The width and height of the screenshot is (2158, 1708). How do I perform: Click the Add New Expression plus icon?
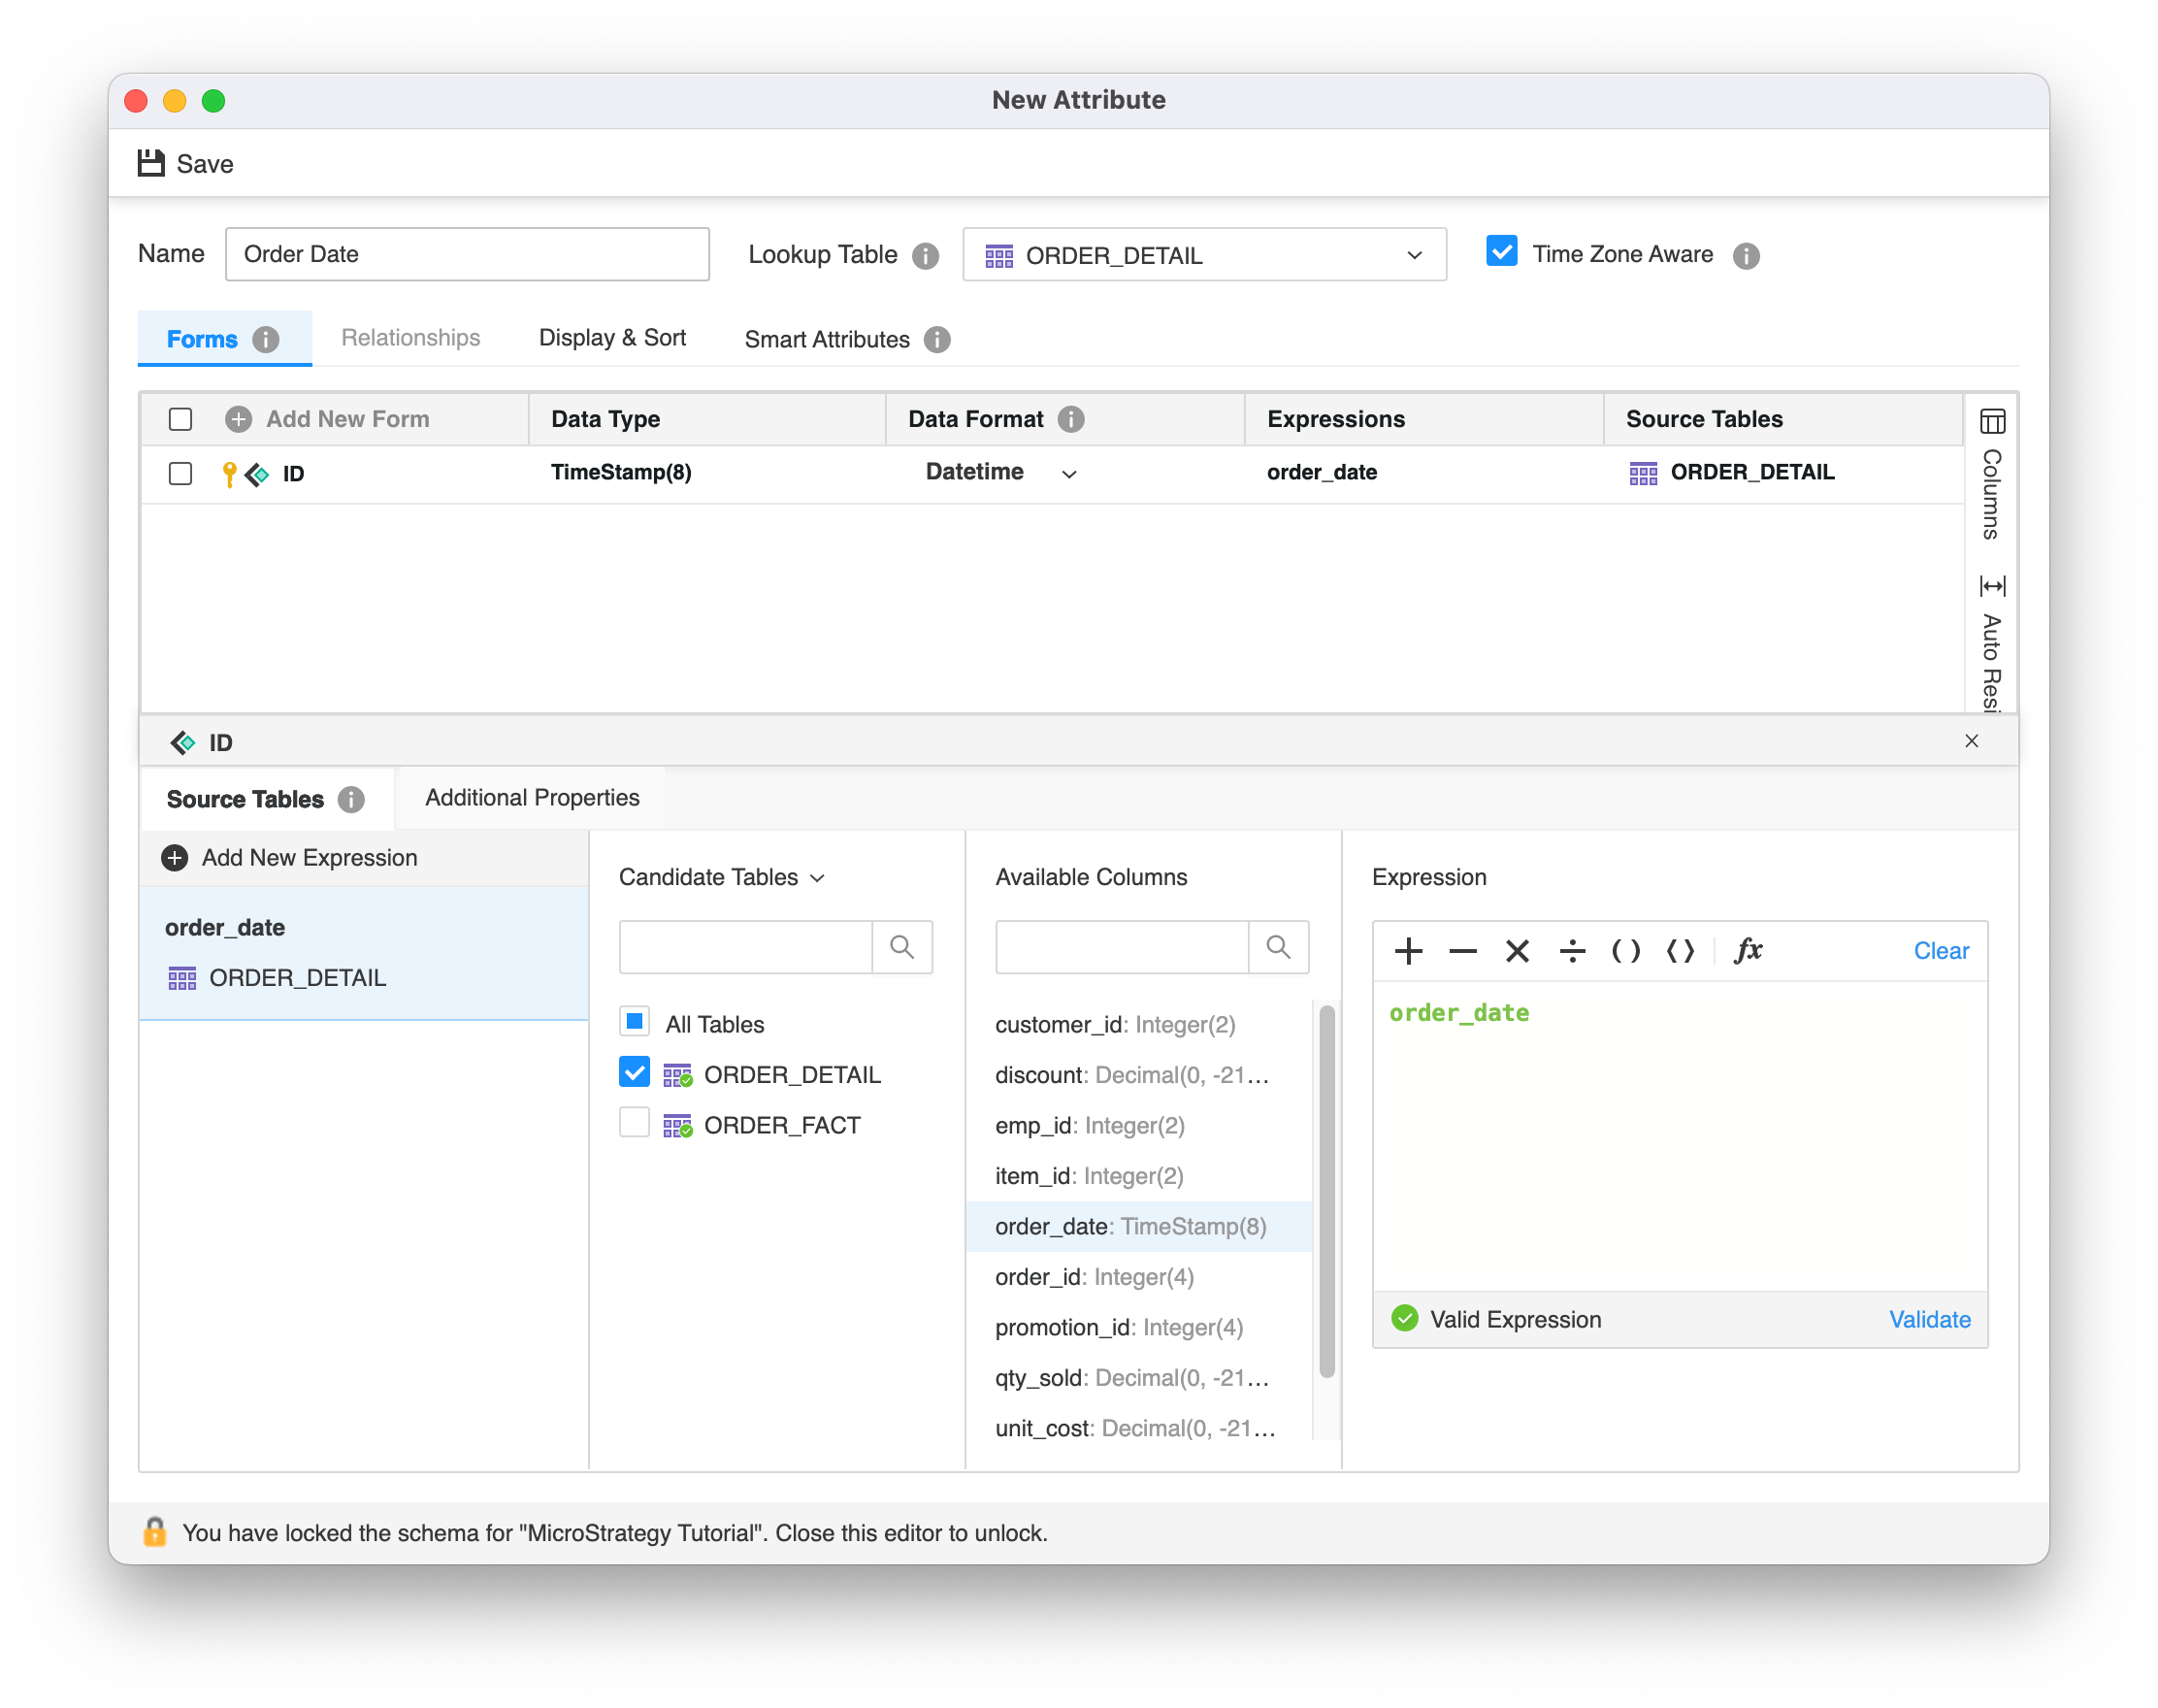[x=175, y=858]
